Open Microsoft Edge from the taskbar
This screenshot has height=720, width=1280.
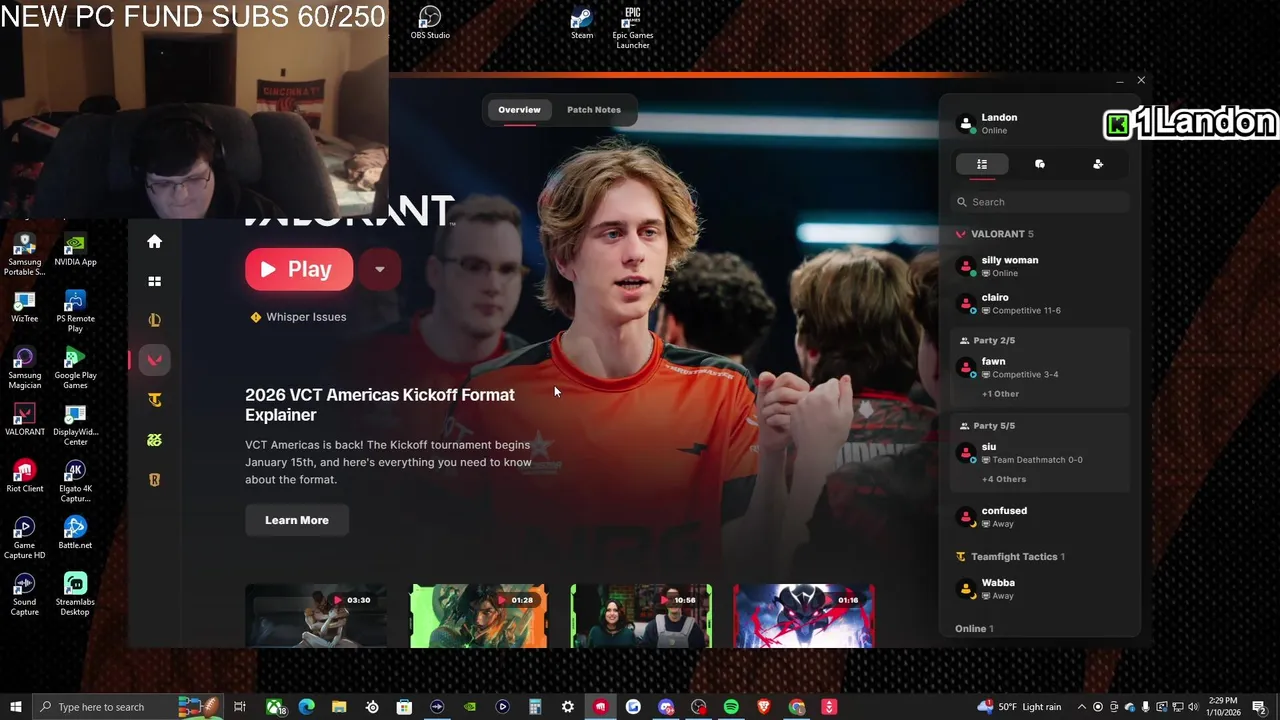(307, 707)
